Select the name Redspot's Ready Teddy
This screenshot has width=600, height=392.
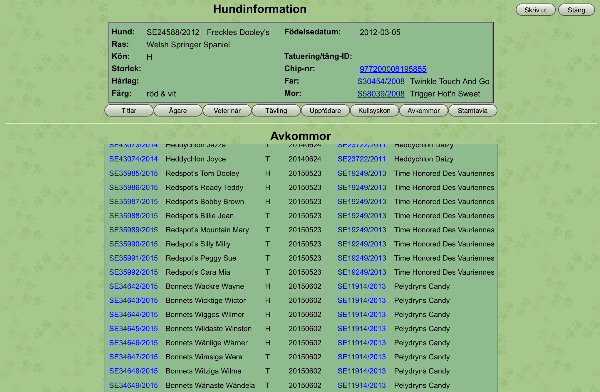[204, 188]
